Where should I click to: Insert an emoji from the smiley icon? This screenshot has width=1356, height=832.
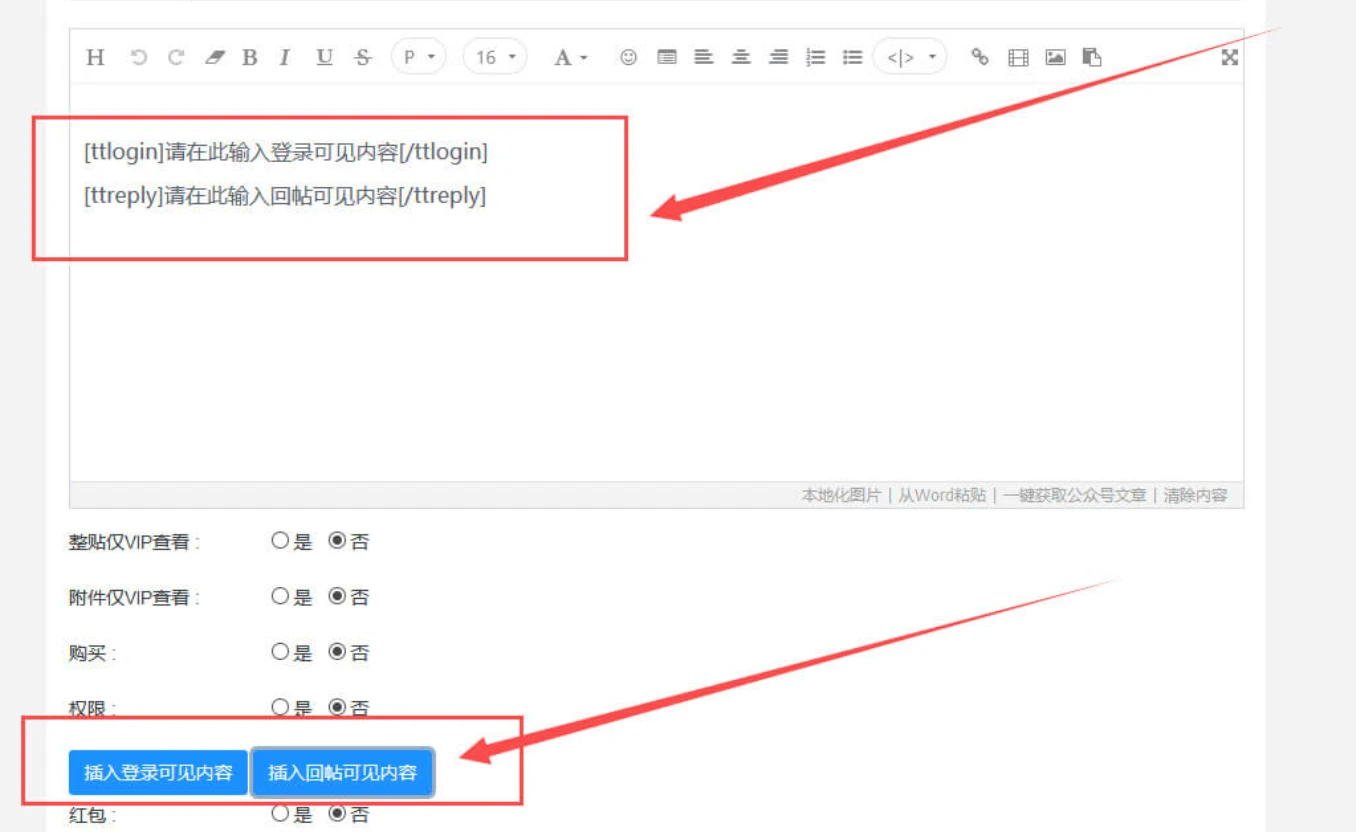coord(629,57)
